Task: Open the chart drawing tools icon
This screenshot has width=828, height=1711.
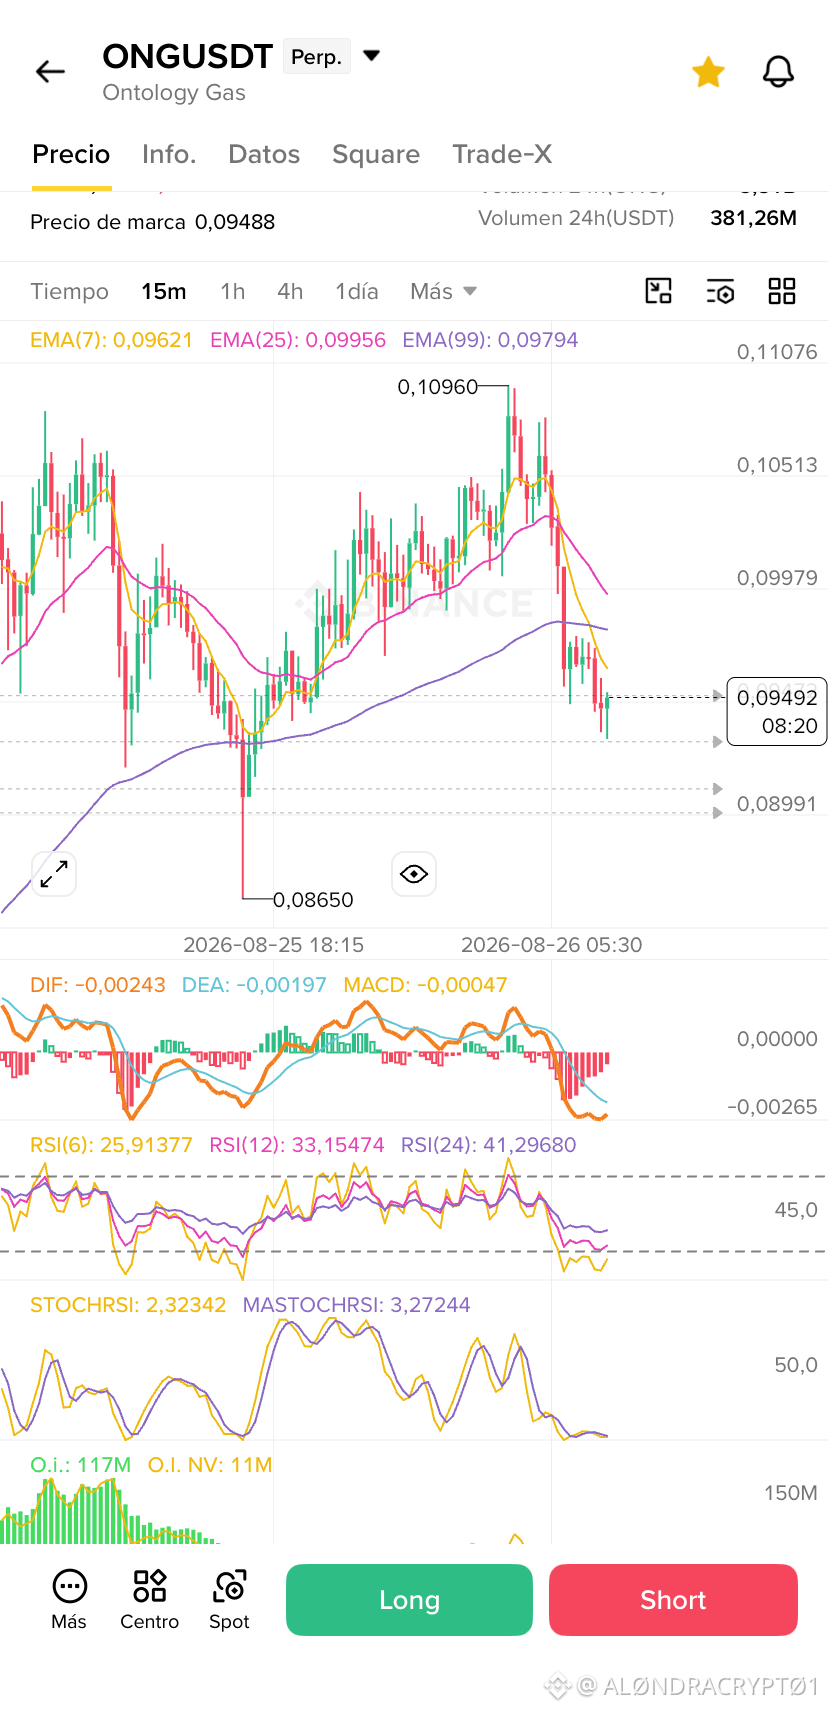Action: (x=658, y=291)
